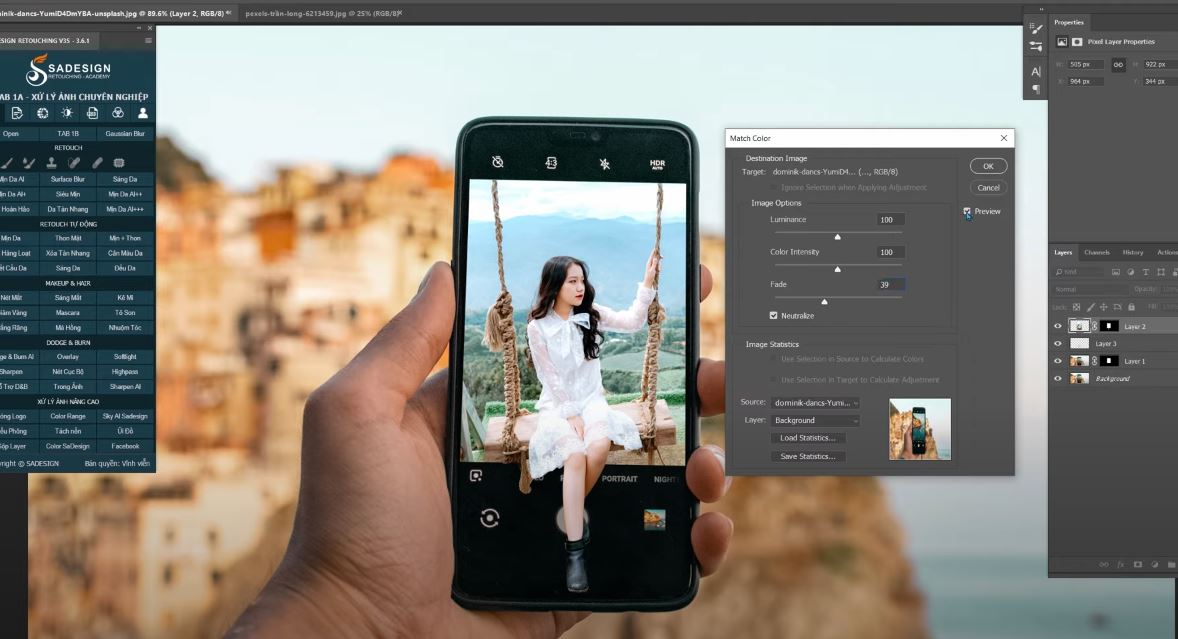Click the user profile icon in SaDesign panel
This screenshot has width=1178, height=639.
tap(143, 113)
